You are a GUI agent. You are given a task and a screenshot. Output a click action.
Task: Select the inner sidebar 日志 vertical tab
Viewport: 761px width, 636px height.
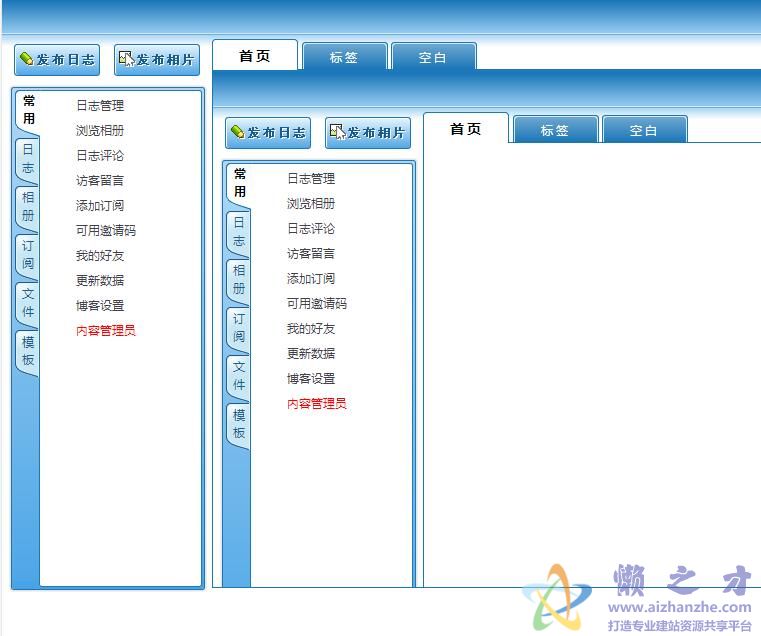pos(239,232)
